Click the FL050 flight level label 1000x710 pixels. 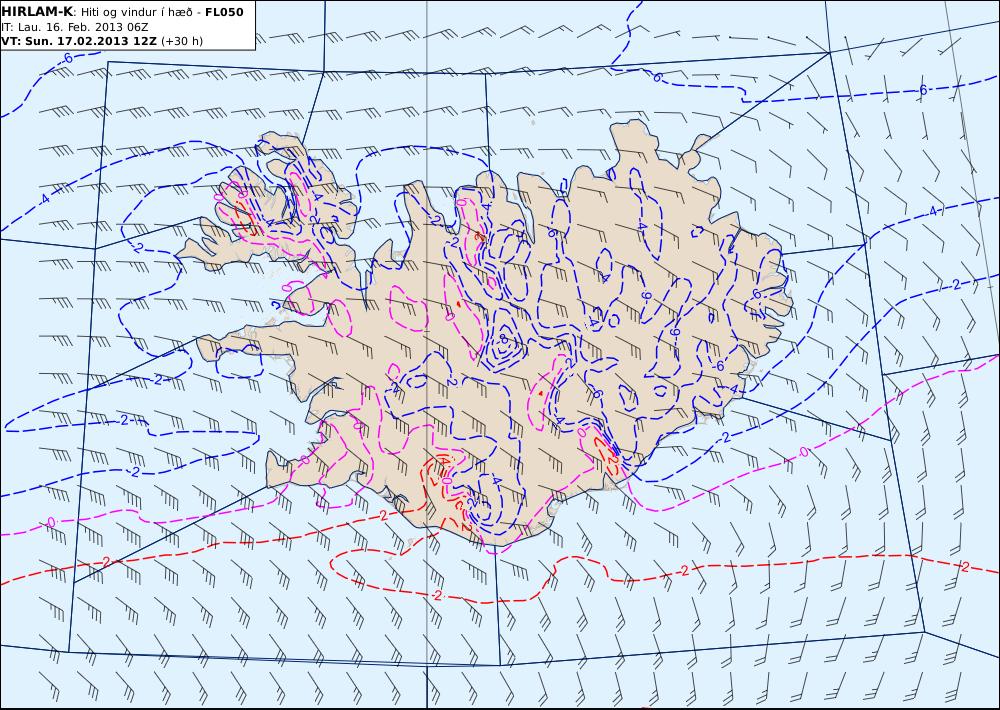(x=224, y=12)
